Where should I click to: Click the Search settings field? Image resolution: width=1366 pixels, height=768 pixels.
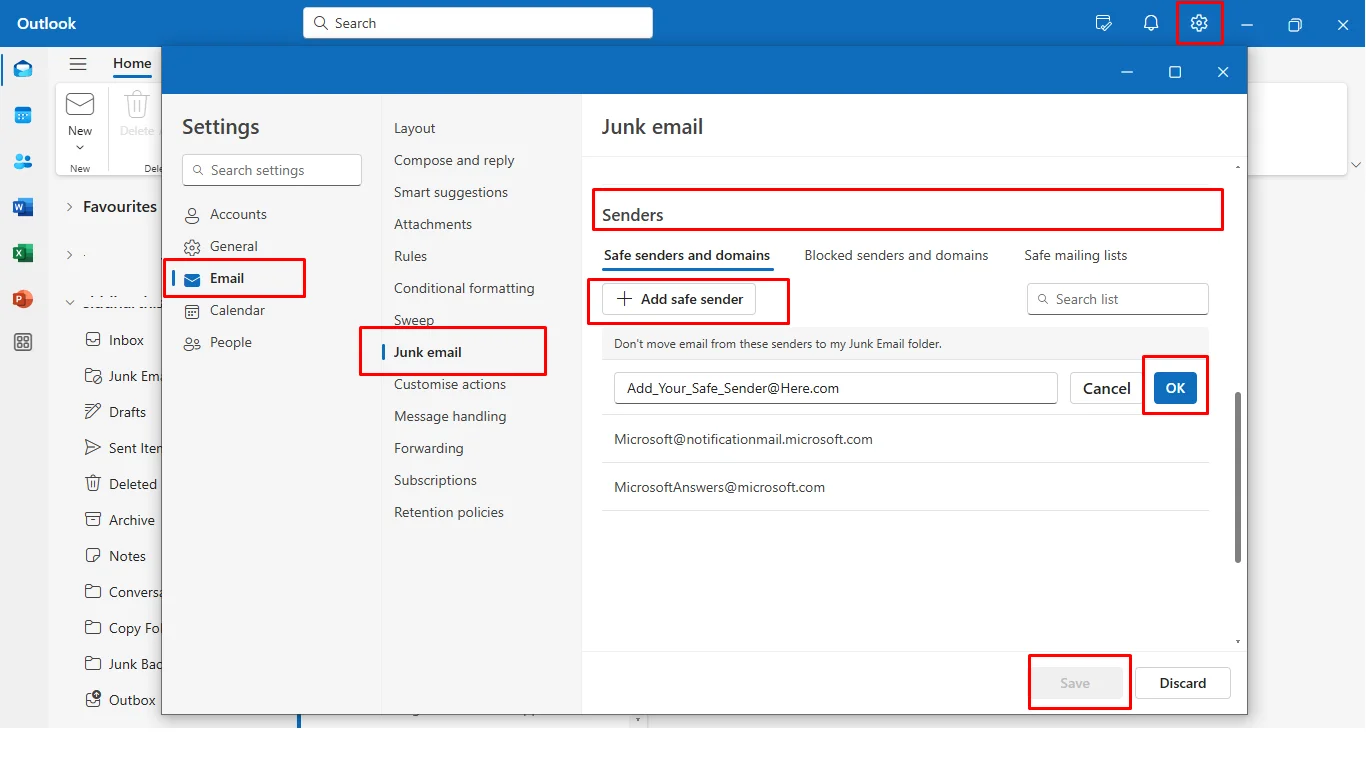click(272, 170)
